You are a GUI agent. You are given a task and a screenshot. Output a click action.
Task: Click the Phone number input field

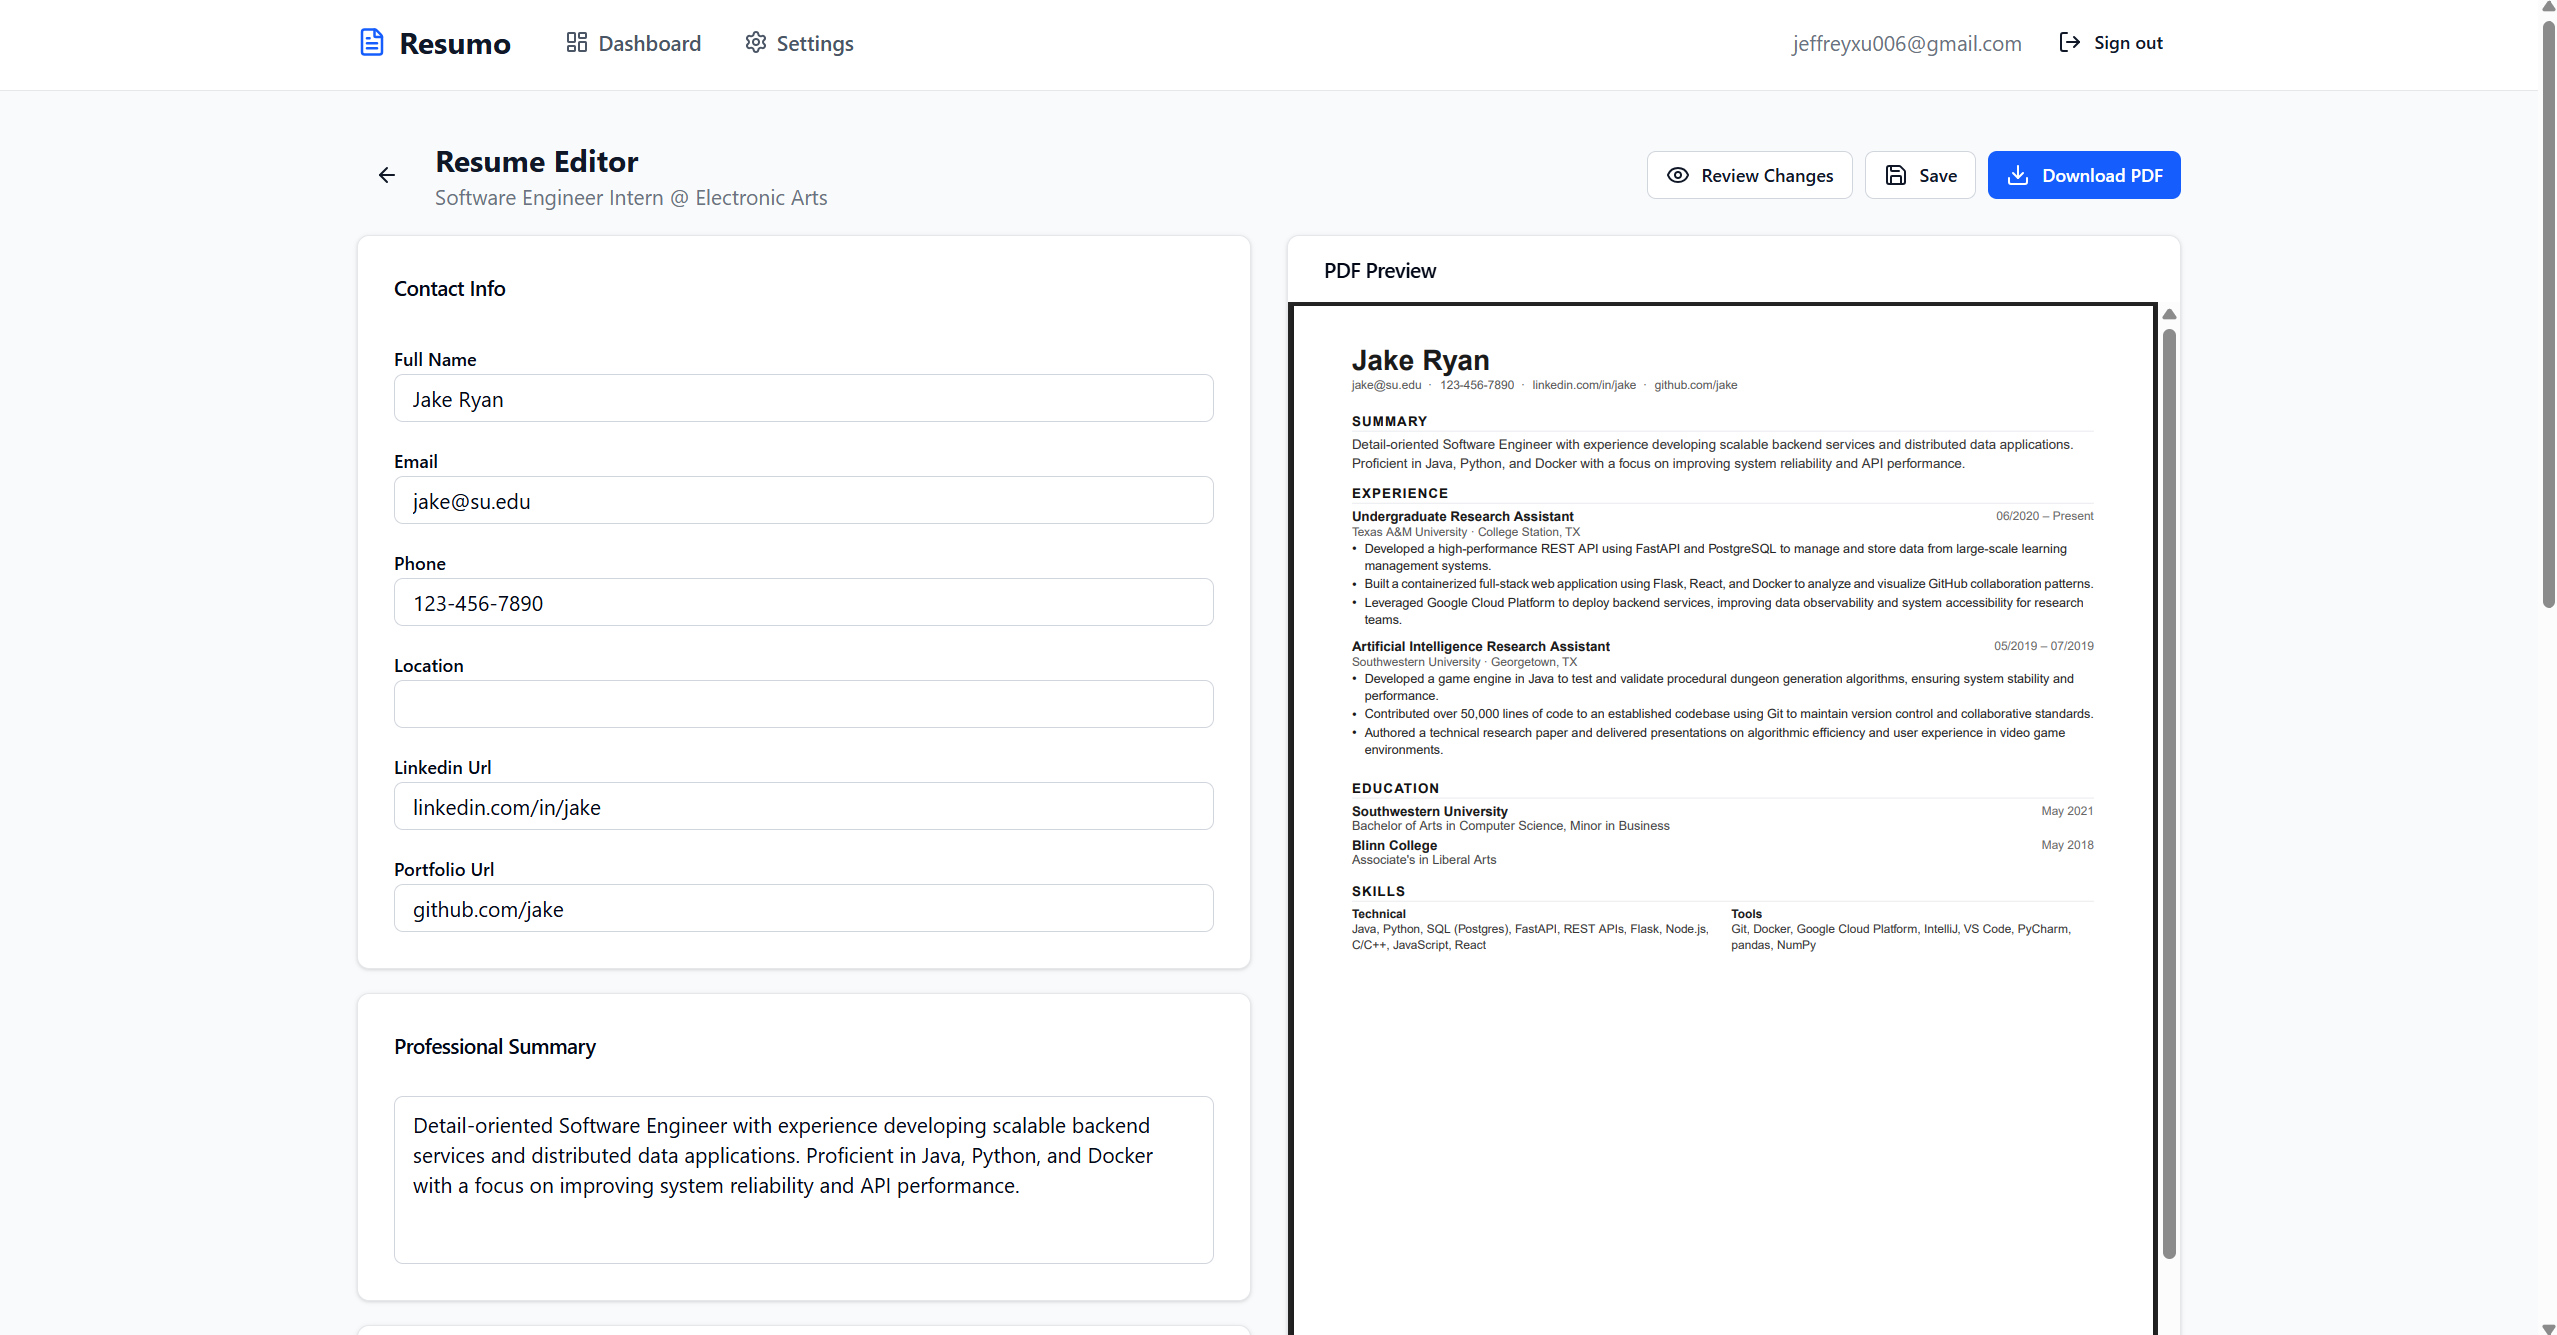[803, 603]
